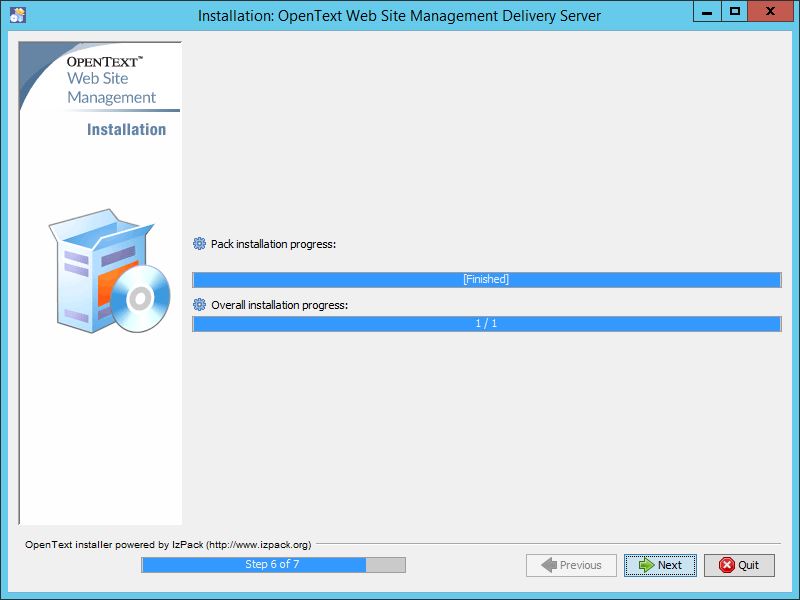Maximize the installer window
This screenshot has height=600, width=800.
735,11
